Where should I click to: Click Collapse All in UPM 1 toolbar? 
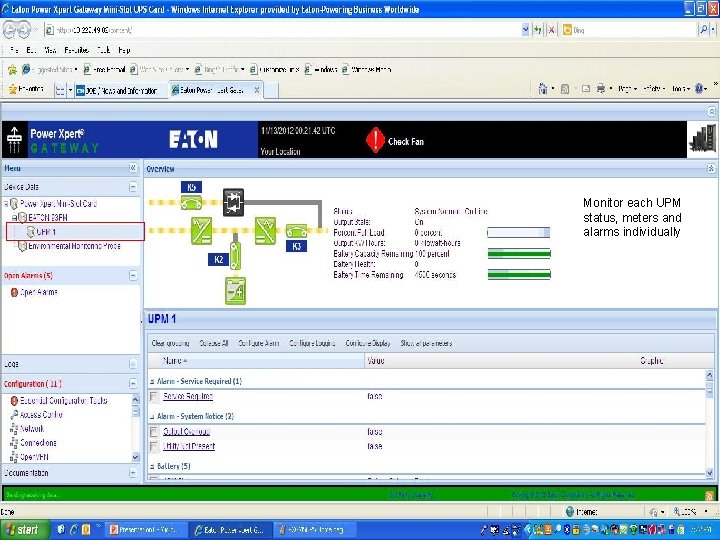(x=214, y=343)
